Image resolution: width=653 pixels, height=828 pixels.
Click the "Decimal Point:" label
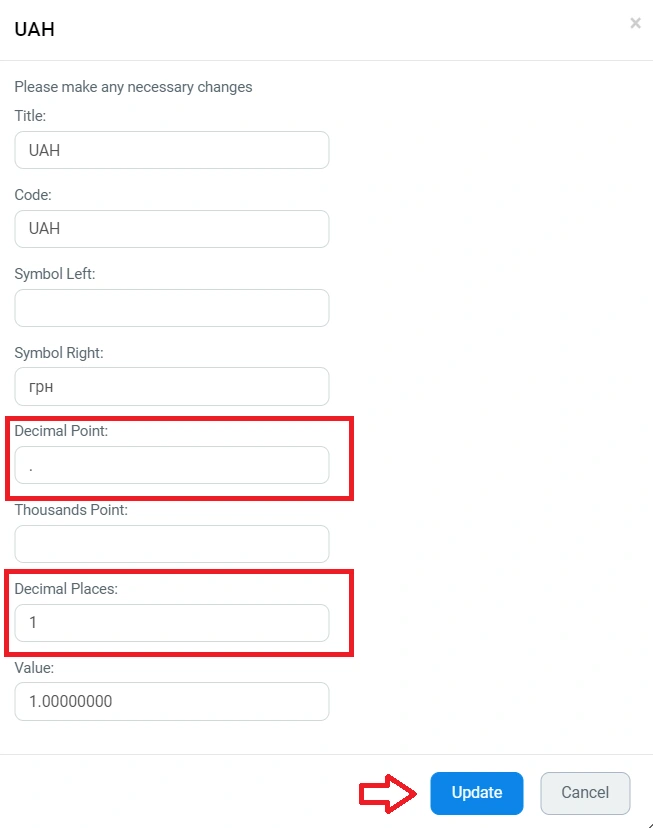[61, 431]
